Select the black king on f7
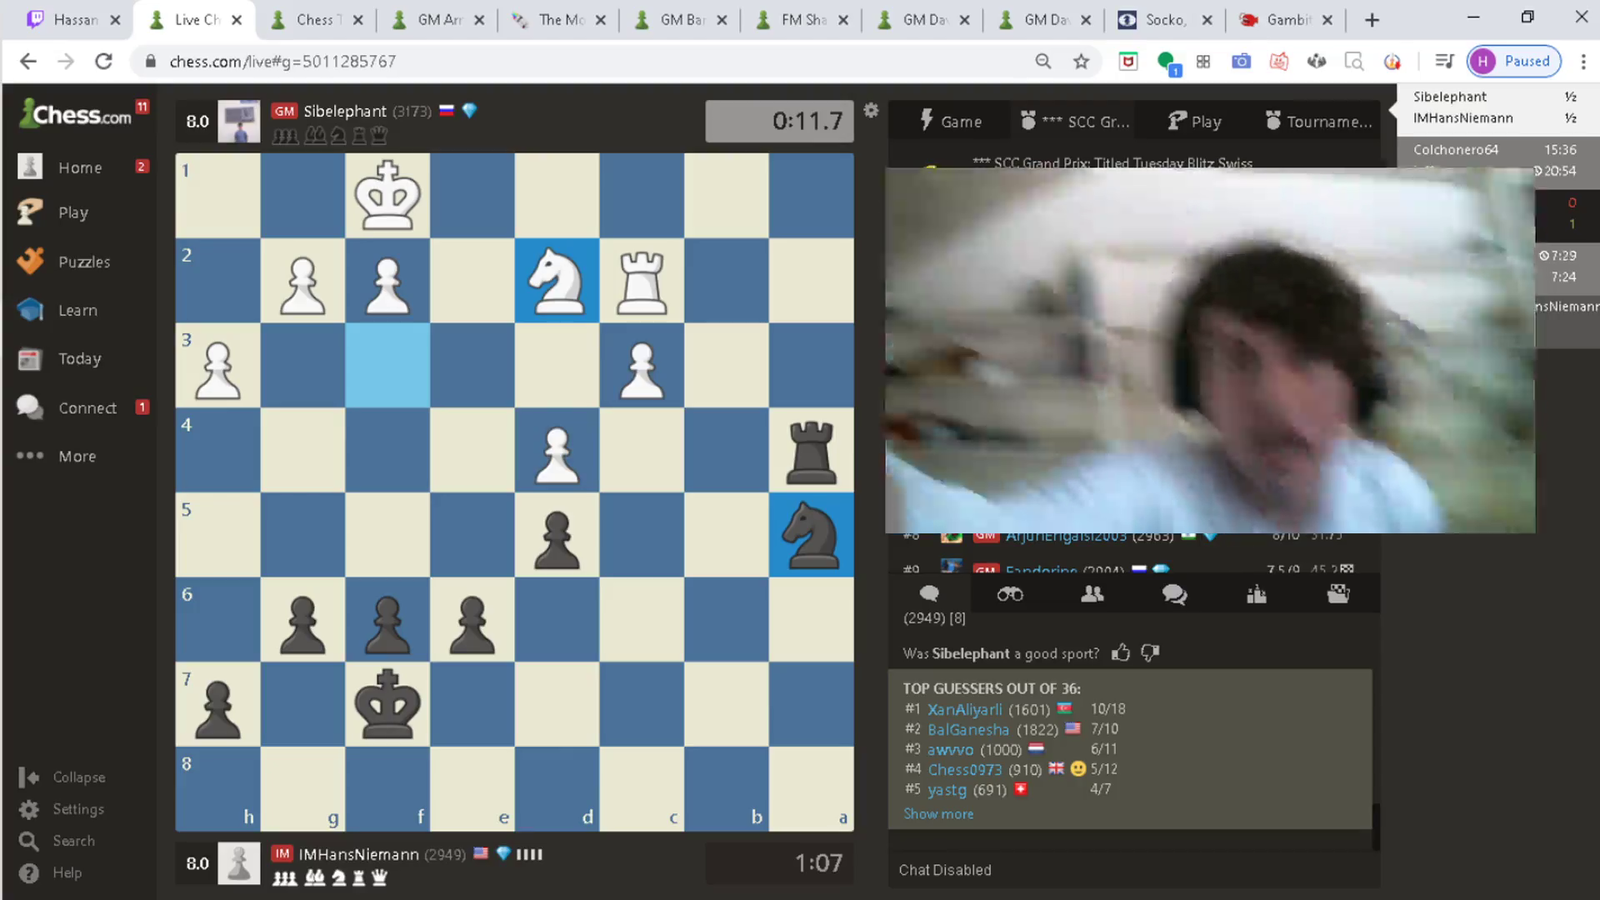Screen dimensions: 1600x900 click(387, 704)
